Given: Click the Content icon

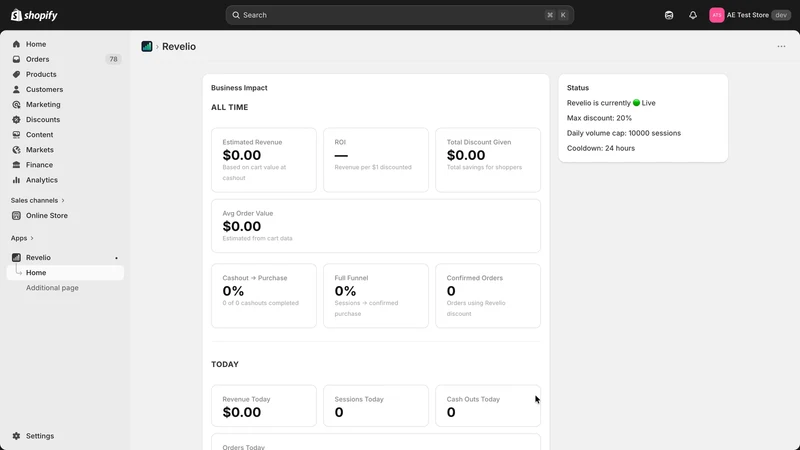Looking at the screenshot, I should coord(16,135).
